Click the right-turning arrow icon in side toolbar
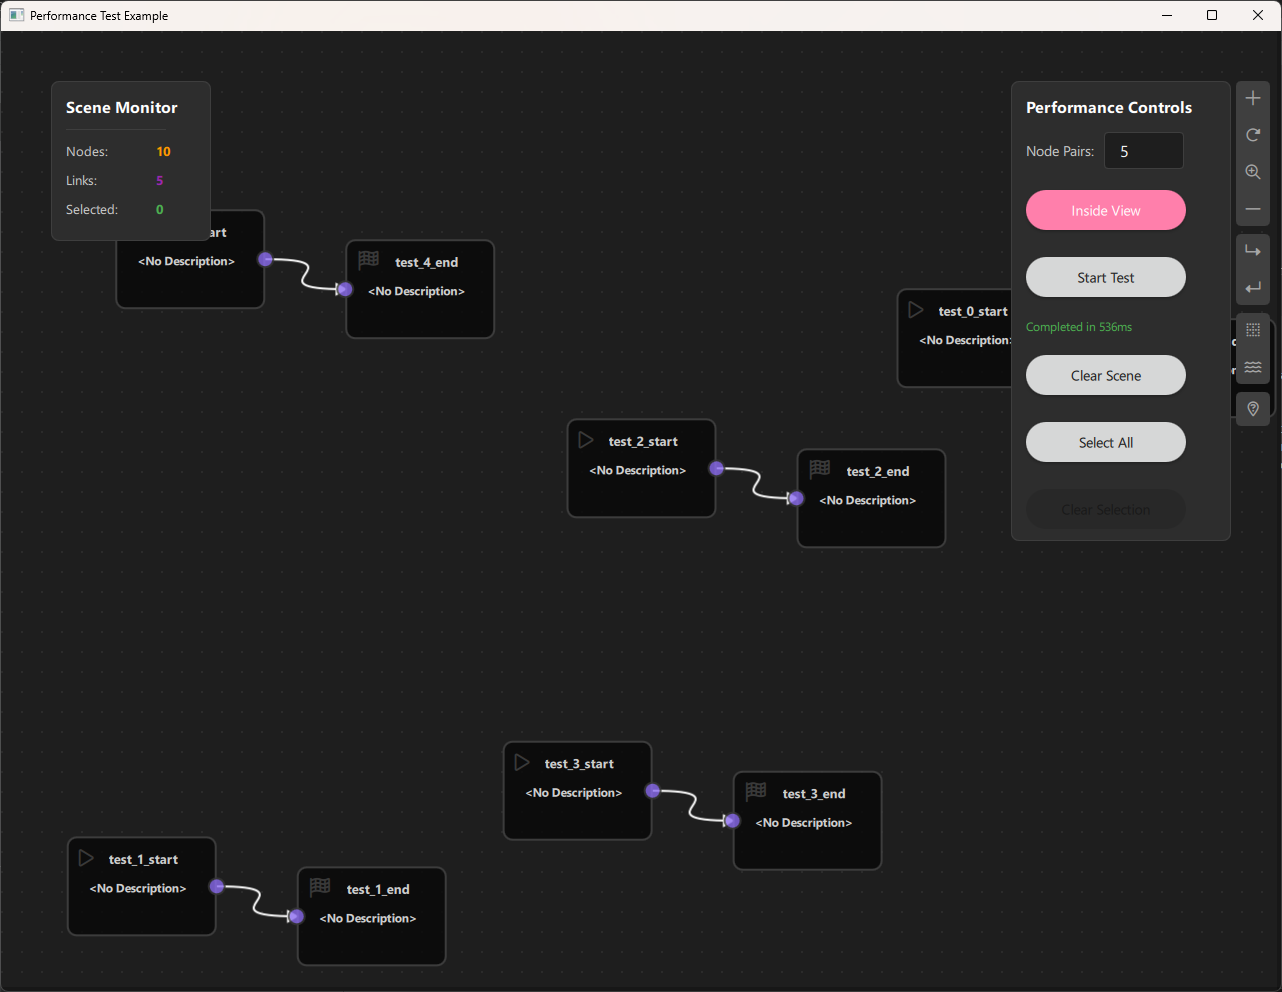This screenshot has width=1282, height=992. click(1252, 251)
